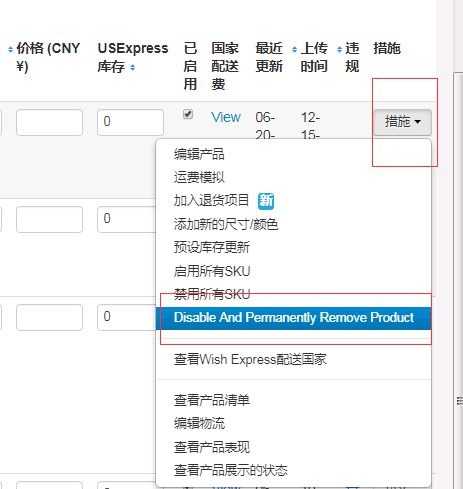Click third row USExpress 库存 input field
463x489 pixels.
pyautogui.click(x=127, y=317)
